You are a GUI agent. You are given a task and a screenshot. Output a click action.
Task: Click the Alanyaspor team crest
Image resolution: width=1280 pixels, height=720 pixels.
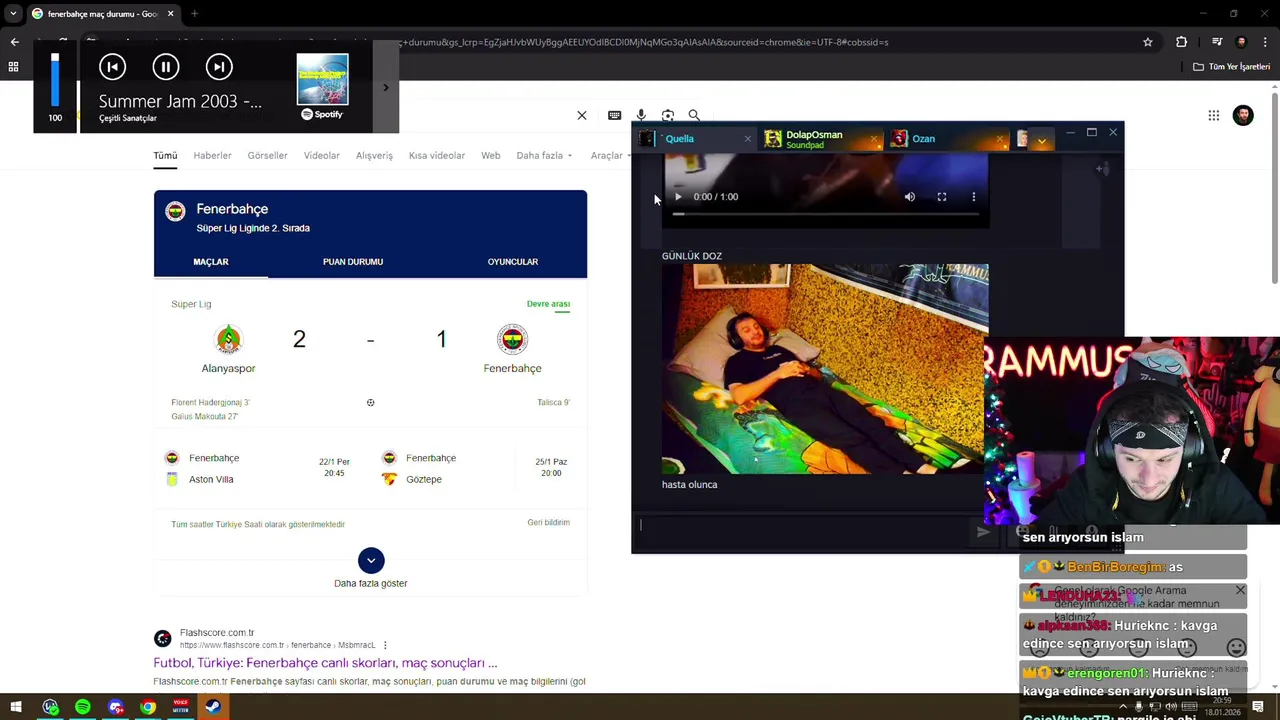pyautogui.click(x=228, y=340)
